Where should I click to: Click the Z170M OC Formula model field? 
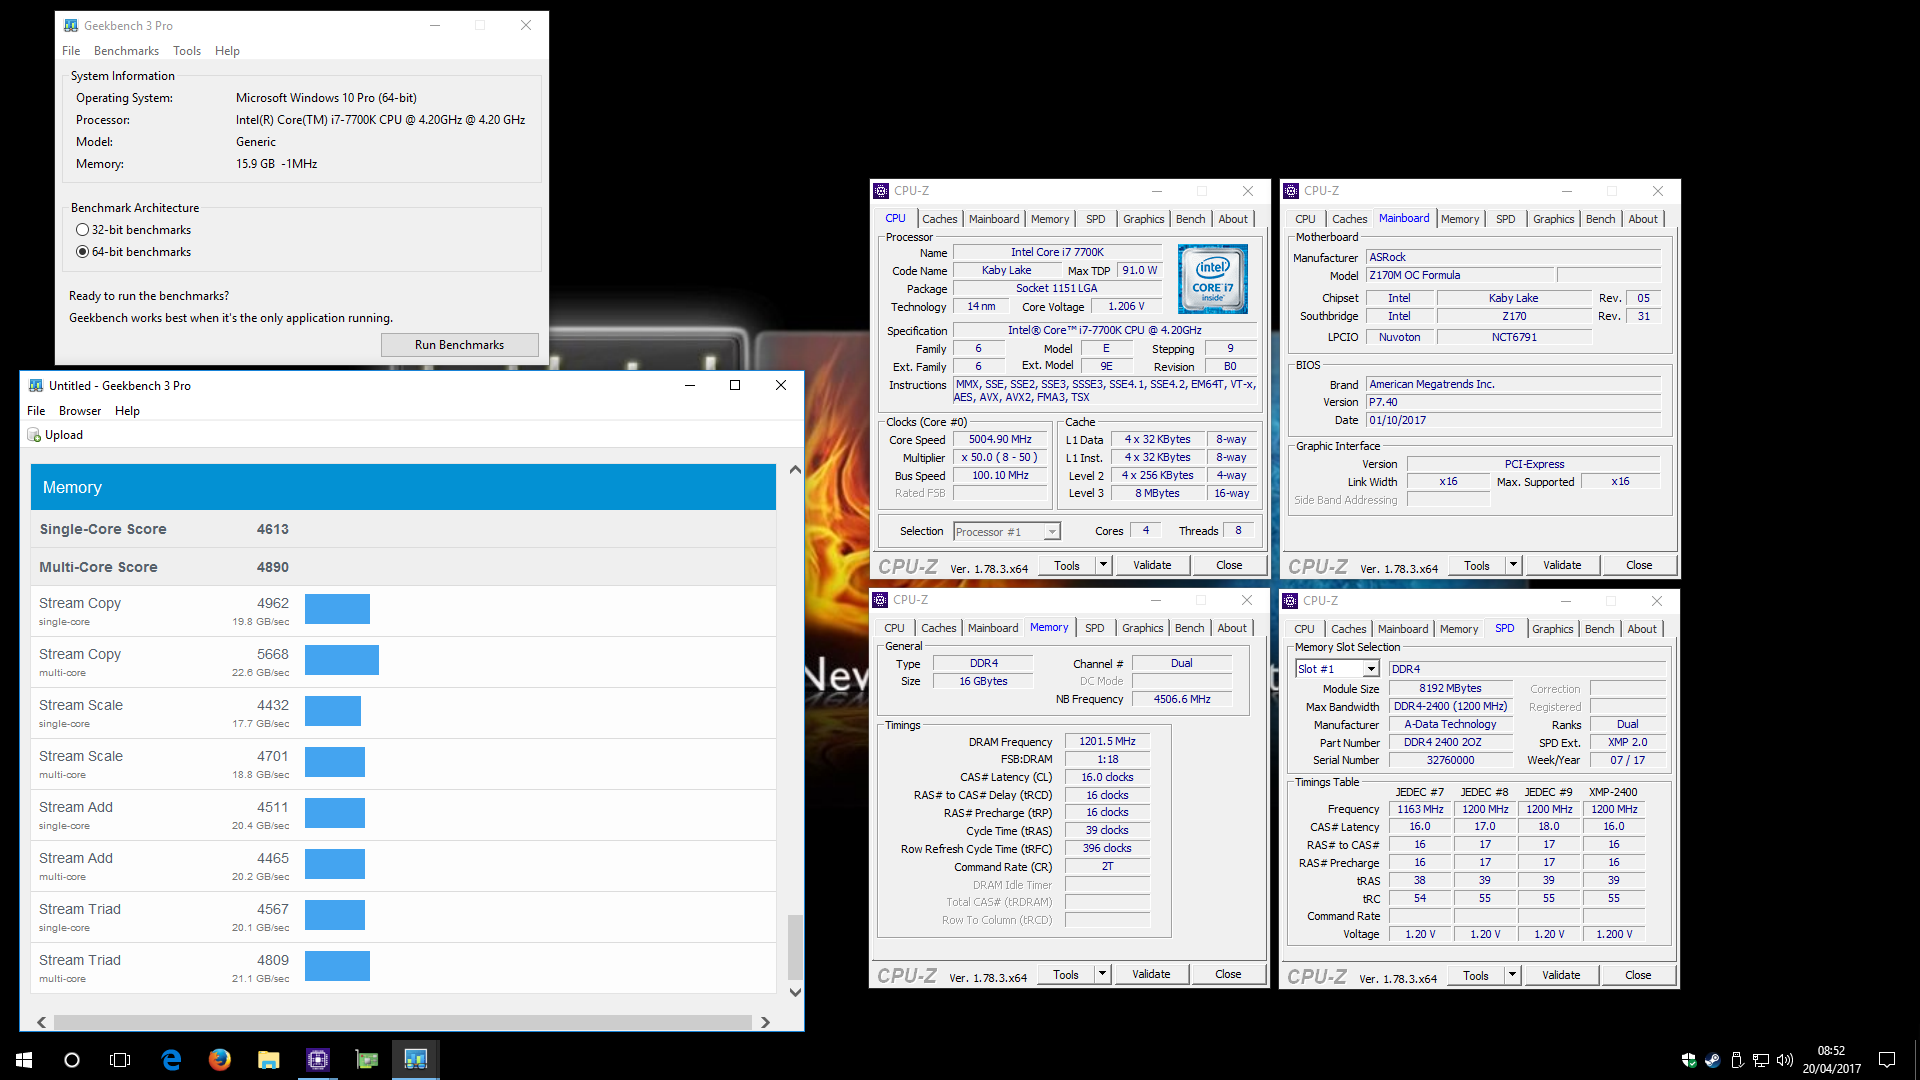point(1460,276)
